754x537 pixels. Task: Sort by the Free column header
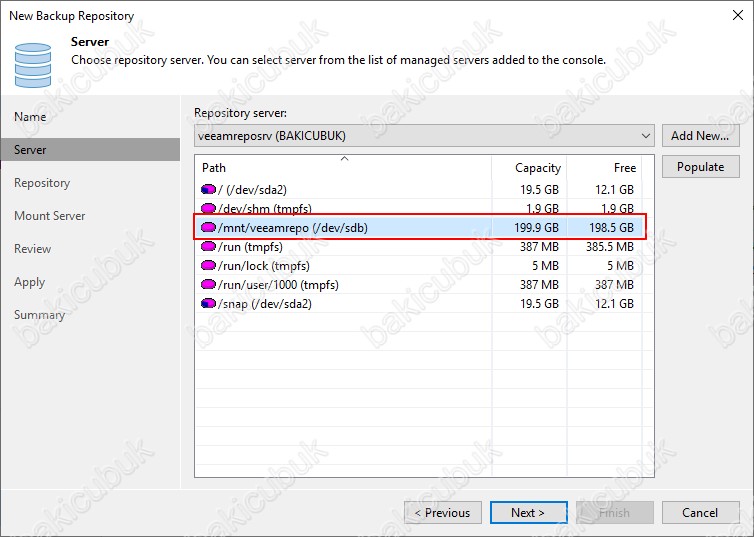(604, 168)
